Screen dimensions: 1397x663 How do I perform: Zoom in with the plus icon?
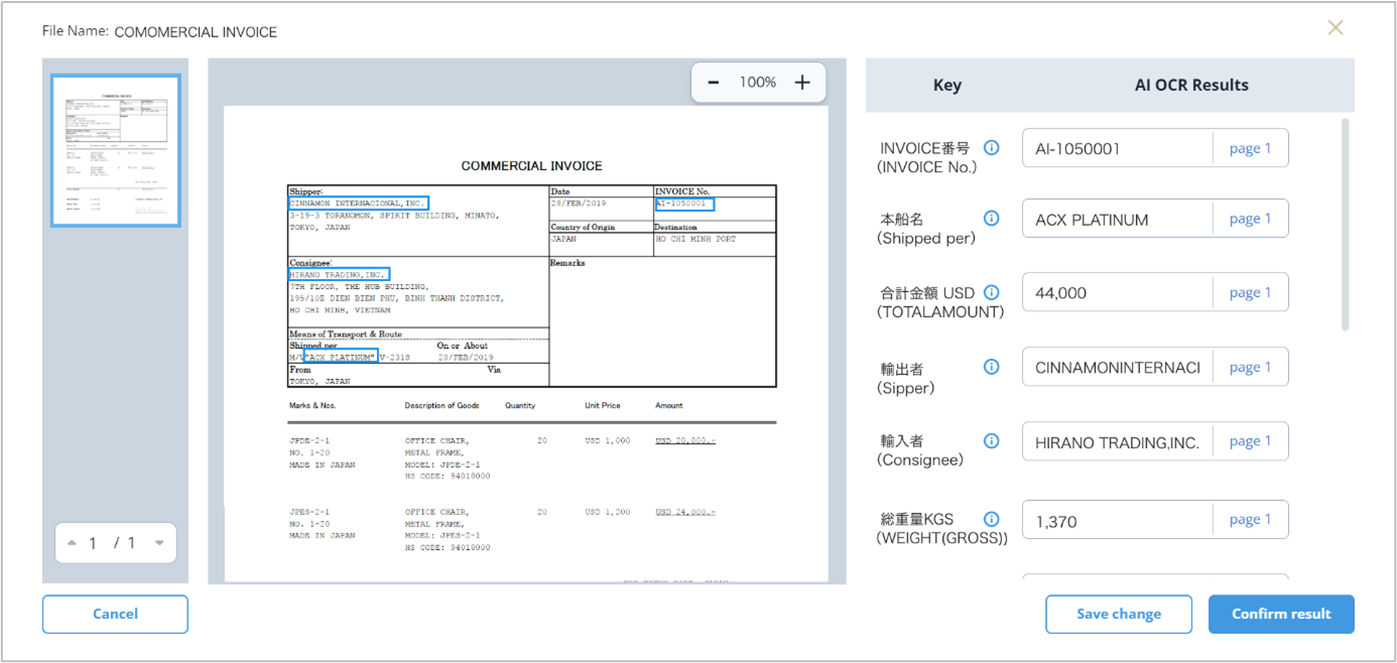point(802,83)
